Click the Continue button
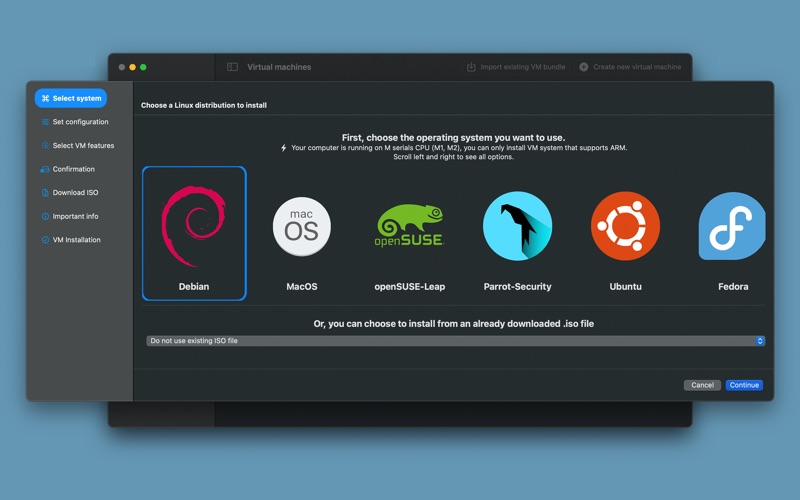Image resolution: width=800 pixels, height=500 pixels. pos(744,385)
